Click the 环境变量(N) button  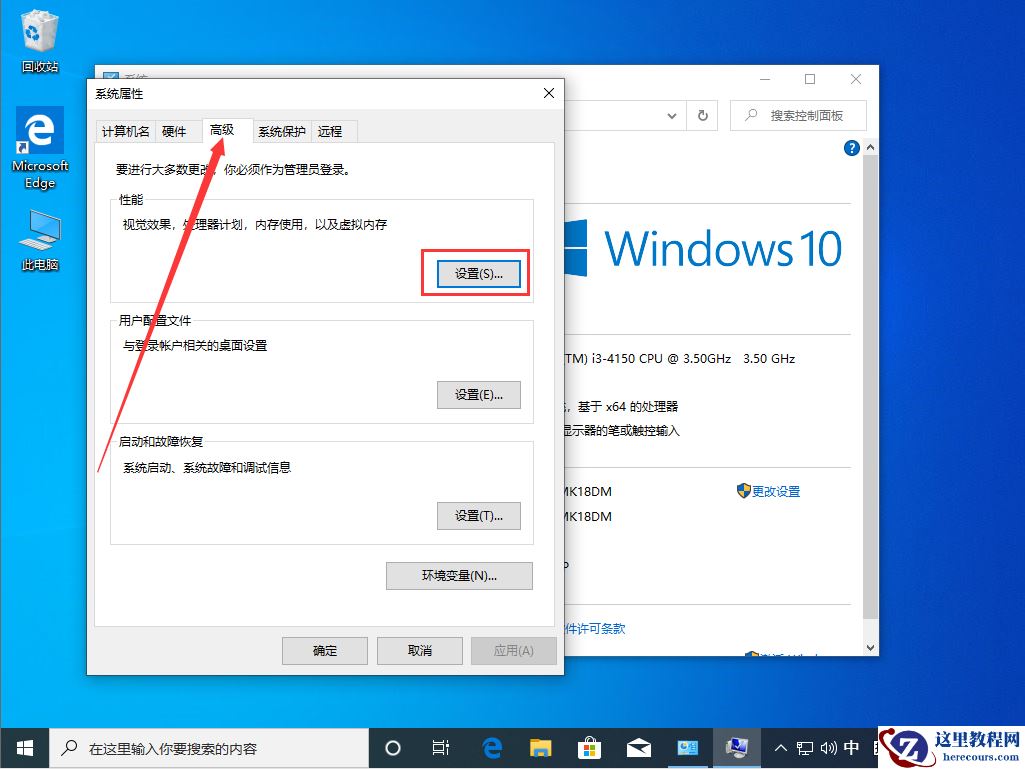coord(459,576)
